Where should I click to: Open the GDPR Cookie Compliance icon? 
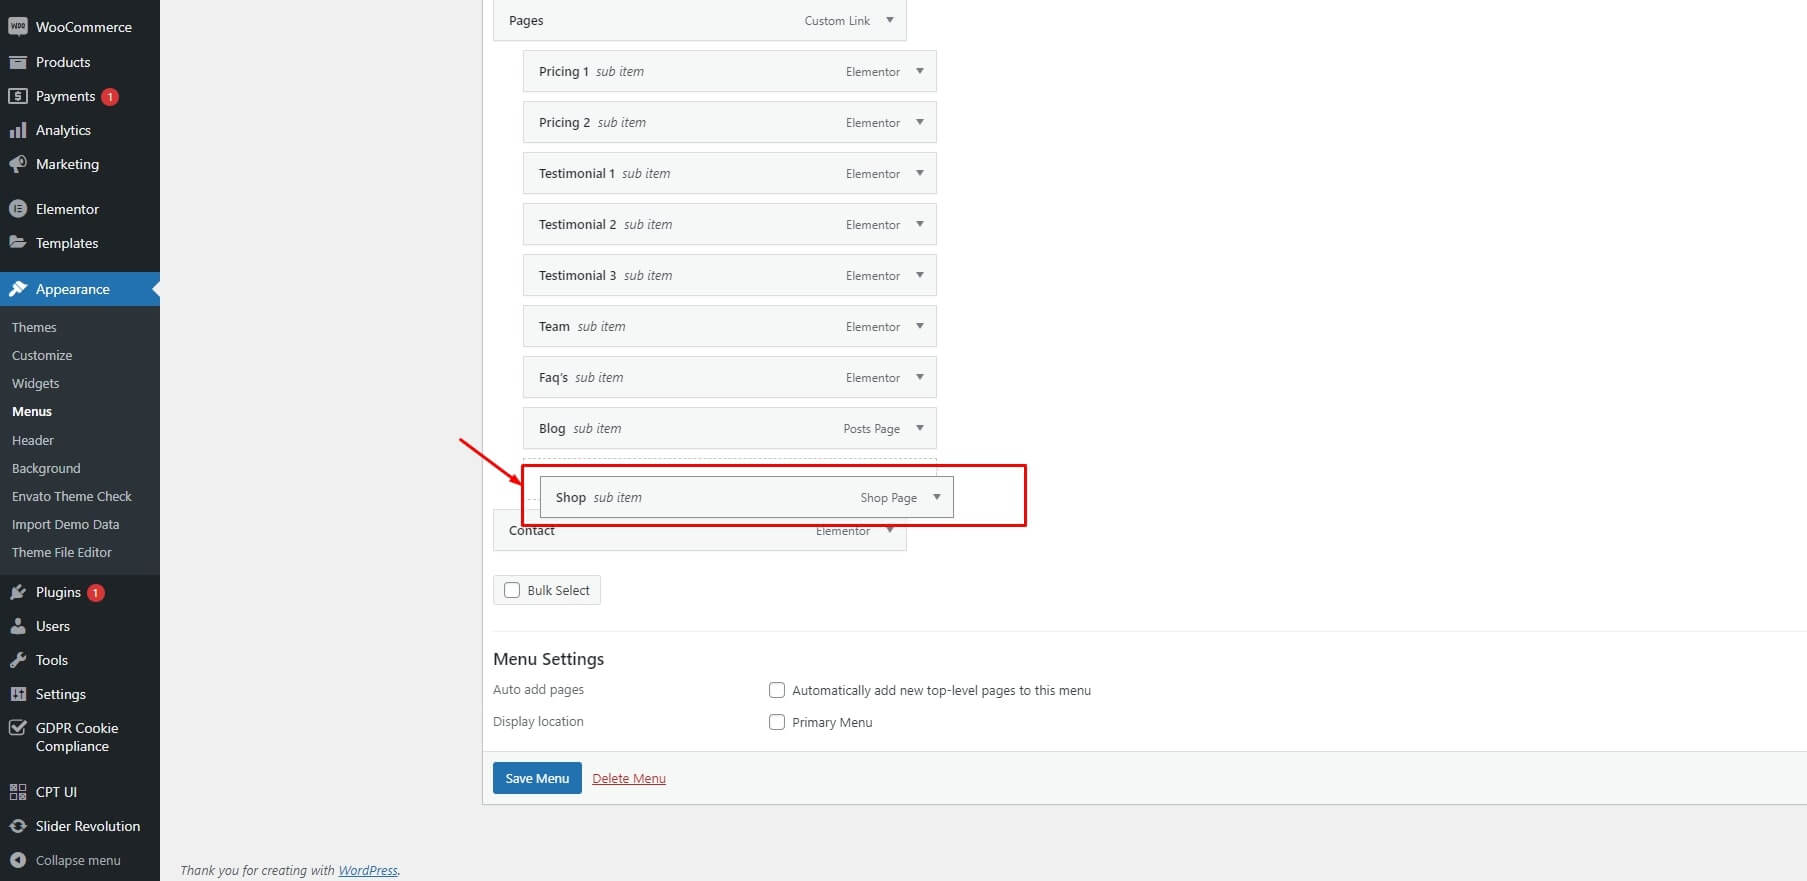pos(18,728)
